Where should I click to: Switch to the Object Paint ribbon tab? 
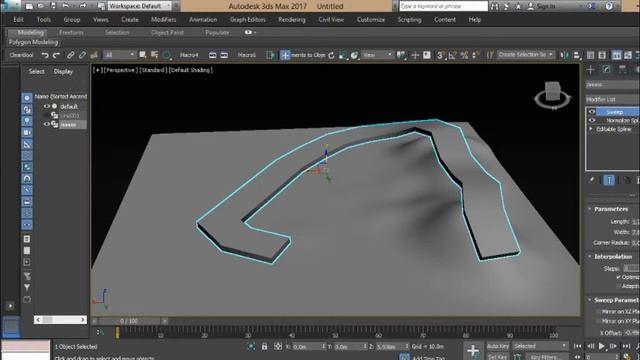point(167,33)
